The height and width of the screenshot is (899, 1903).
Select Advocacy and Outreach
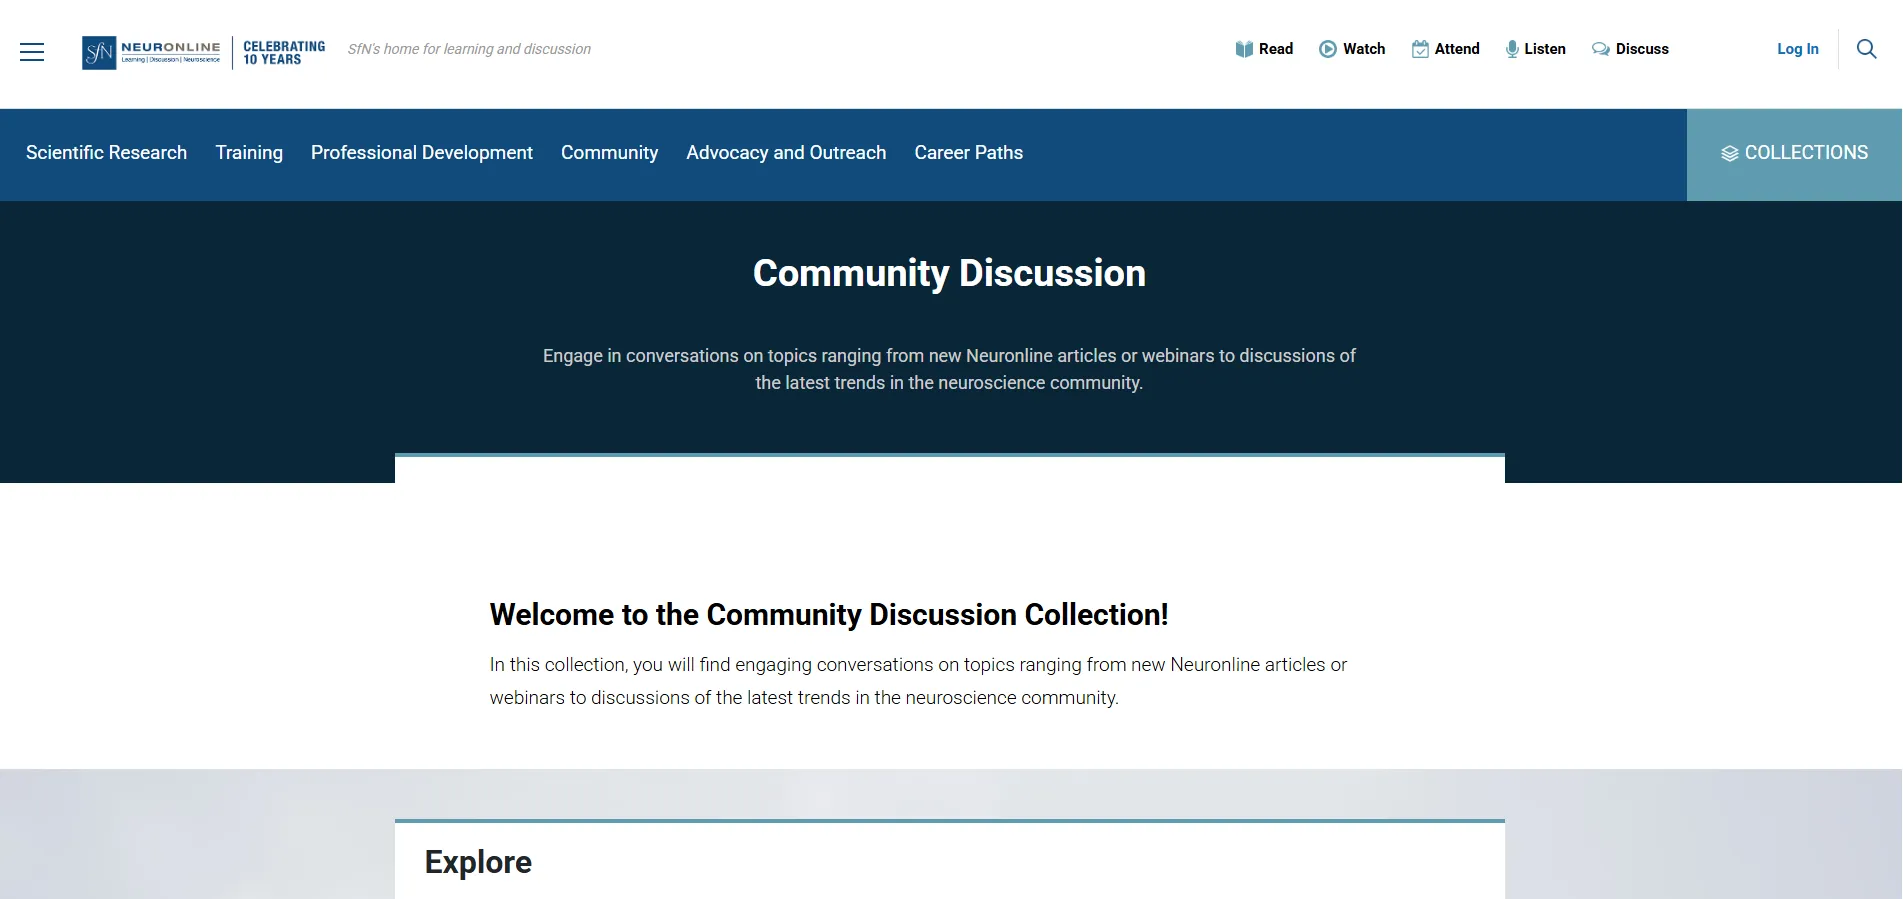(786, 153)
